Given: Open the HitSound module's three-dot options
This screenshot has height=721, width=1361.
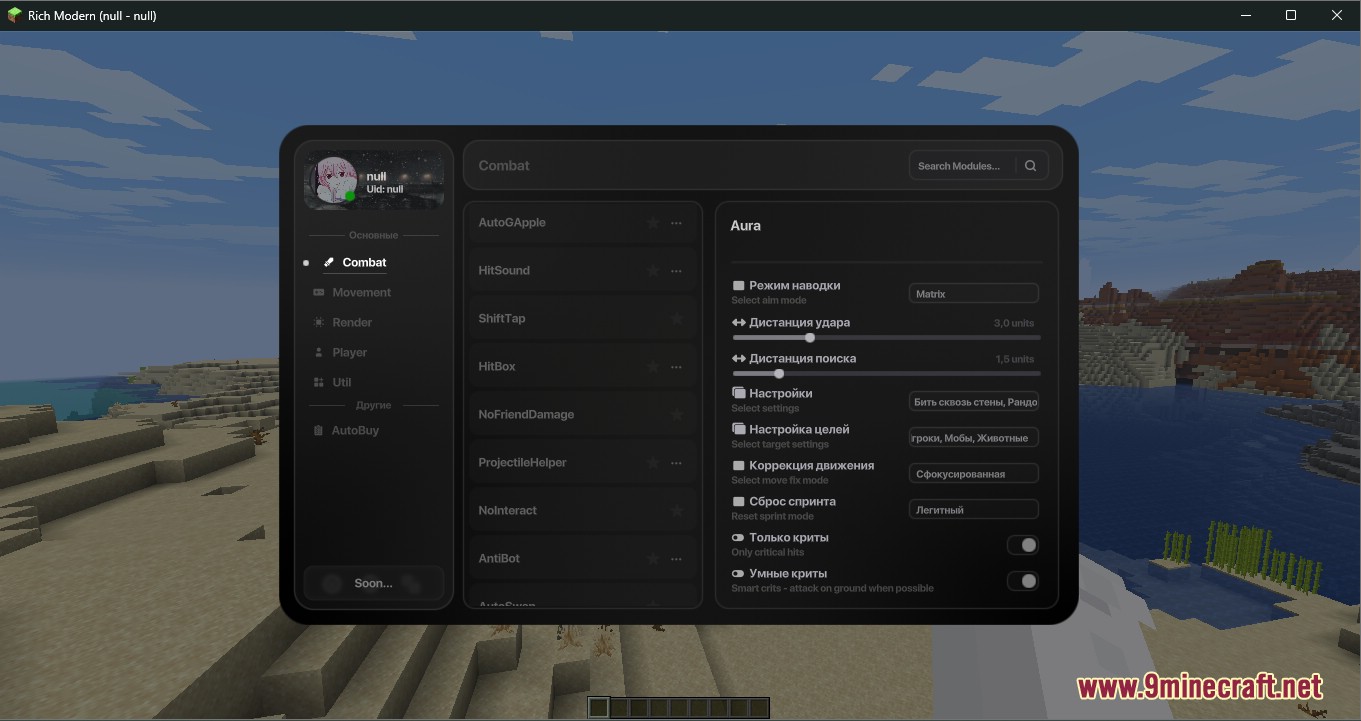Looking at the screenshot, I should click(x=677, y=271).
